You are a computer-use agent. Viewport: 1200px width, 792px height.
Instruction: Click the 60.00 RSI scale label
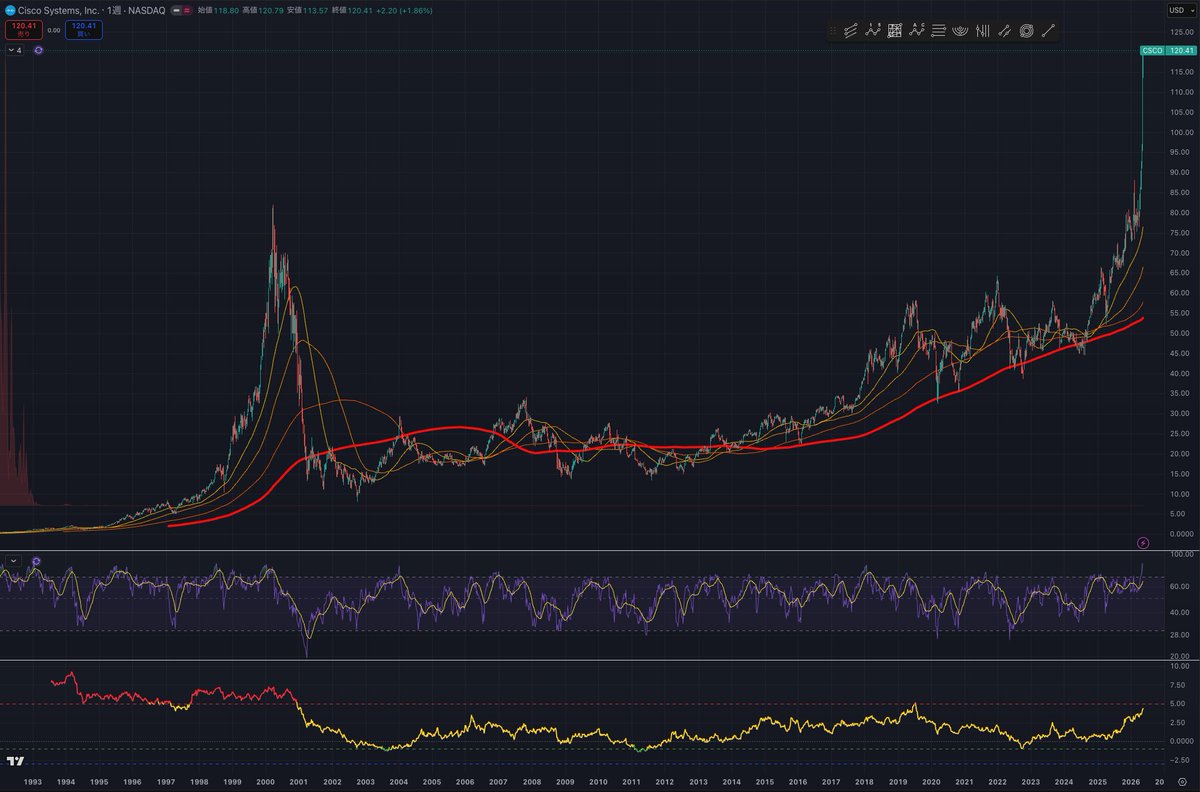click(1182, 587)
